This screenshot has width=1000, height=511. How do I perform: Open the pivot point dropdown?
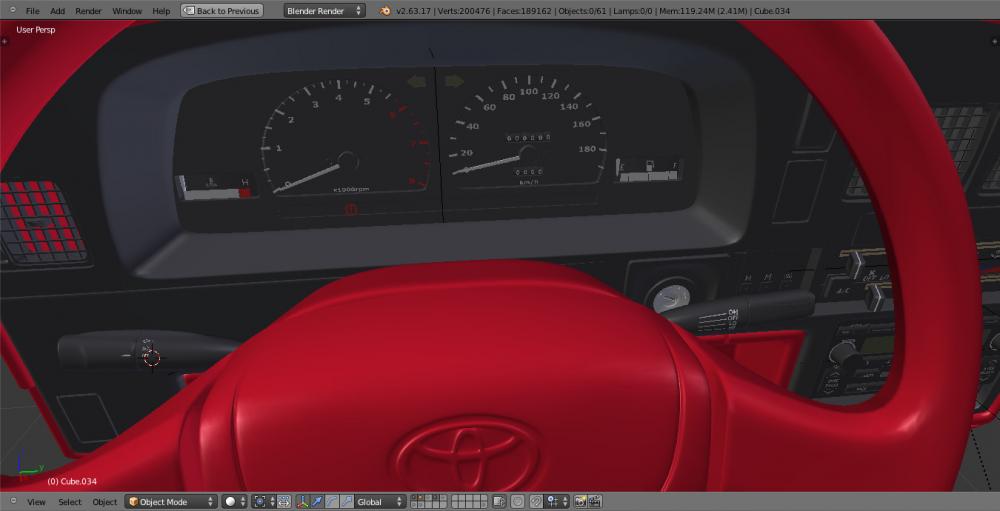(263, 502)
